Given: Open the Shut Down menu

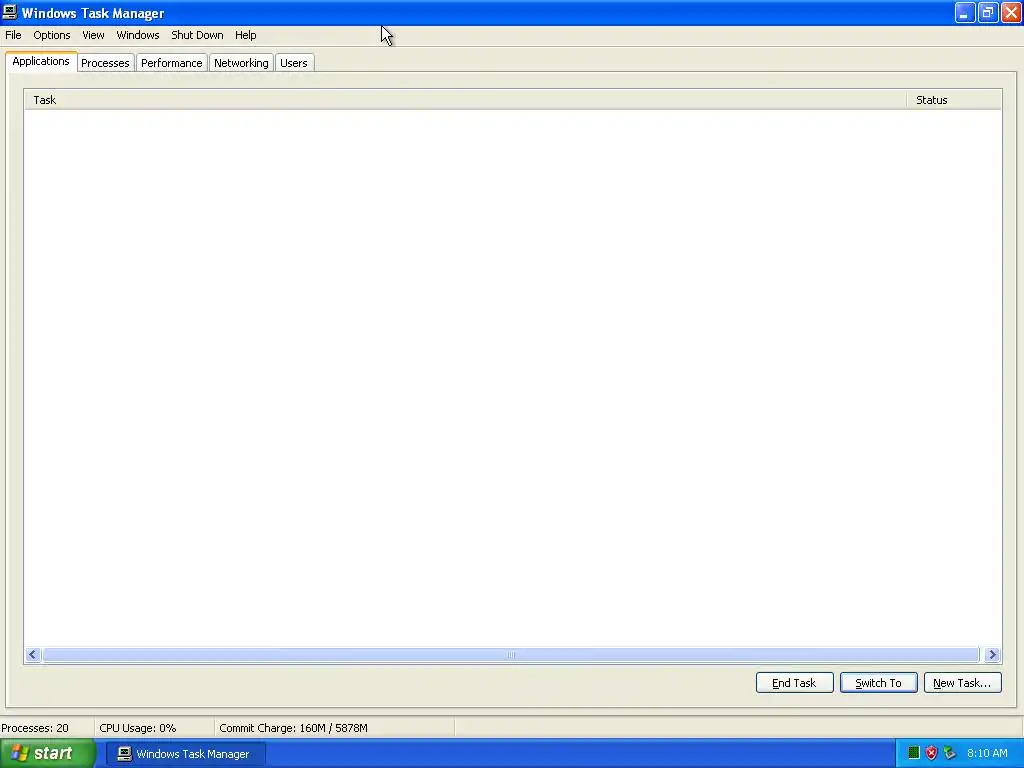Looking at the screenshot, I should (197, 35).
